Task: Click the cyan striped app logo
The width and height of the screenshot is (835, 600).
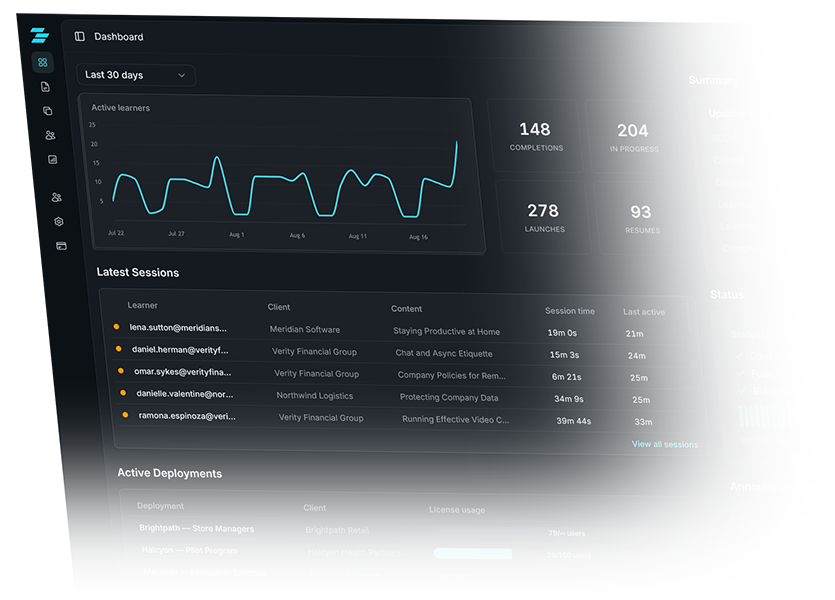Action: [40, 35]
